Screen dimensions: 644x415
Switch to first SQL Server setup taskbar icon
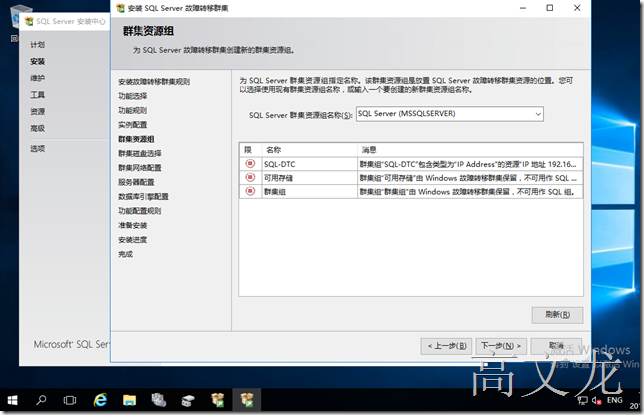218,400
